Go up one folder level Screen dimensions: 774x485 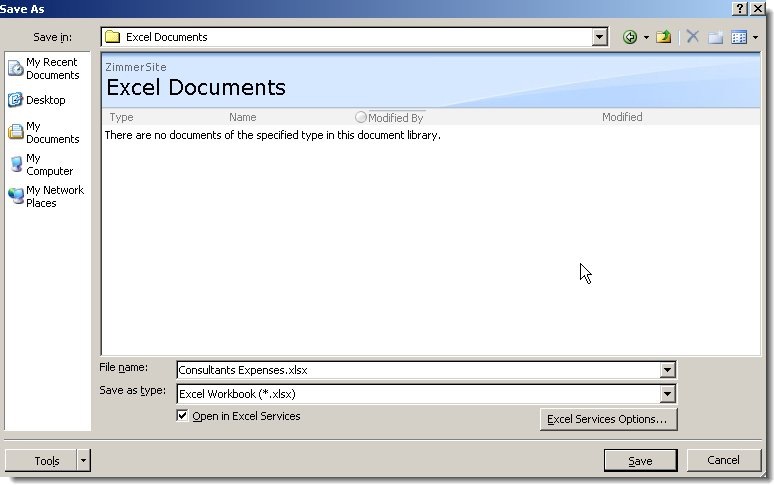[x=664, y=37]
